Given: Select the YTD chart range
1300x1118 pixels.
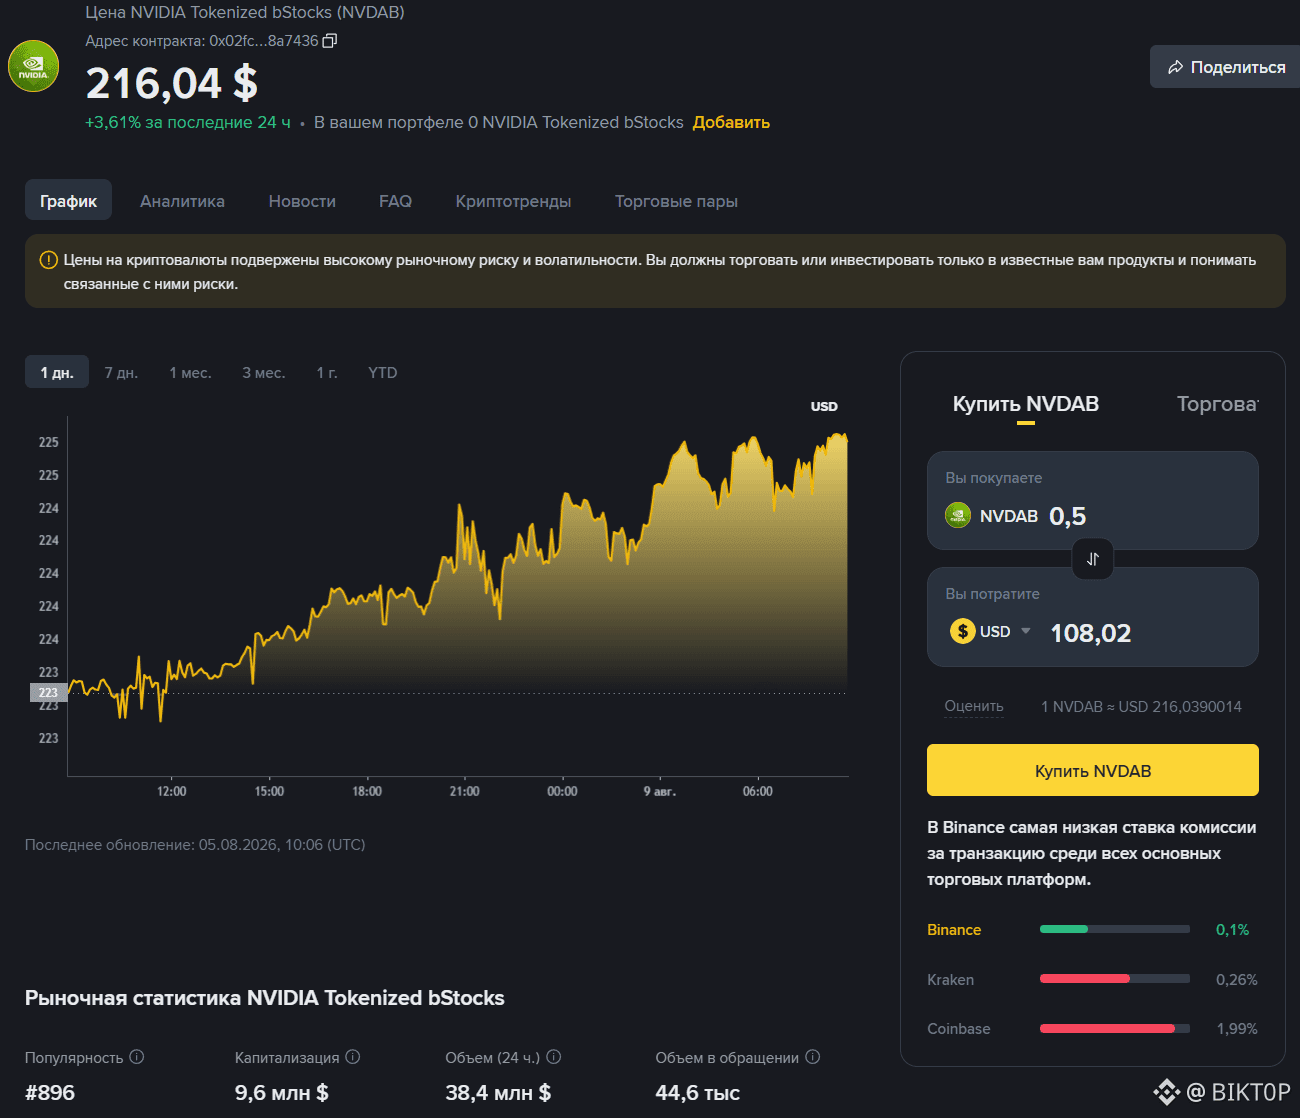Looking at the screenshot, I should click(382, 372).
